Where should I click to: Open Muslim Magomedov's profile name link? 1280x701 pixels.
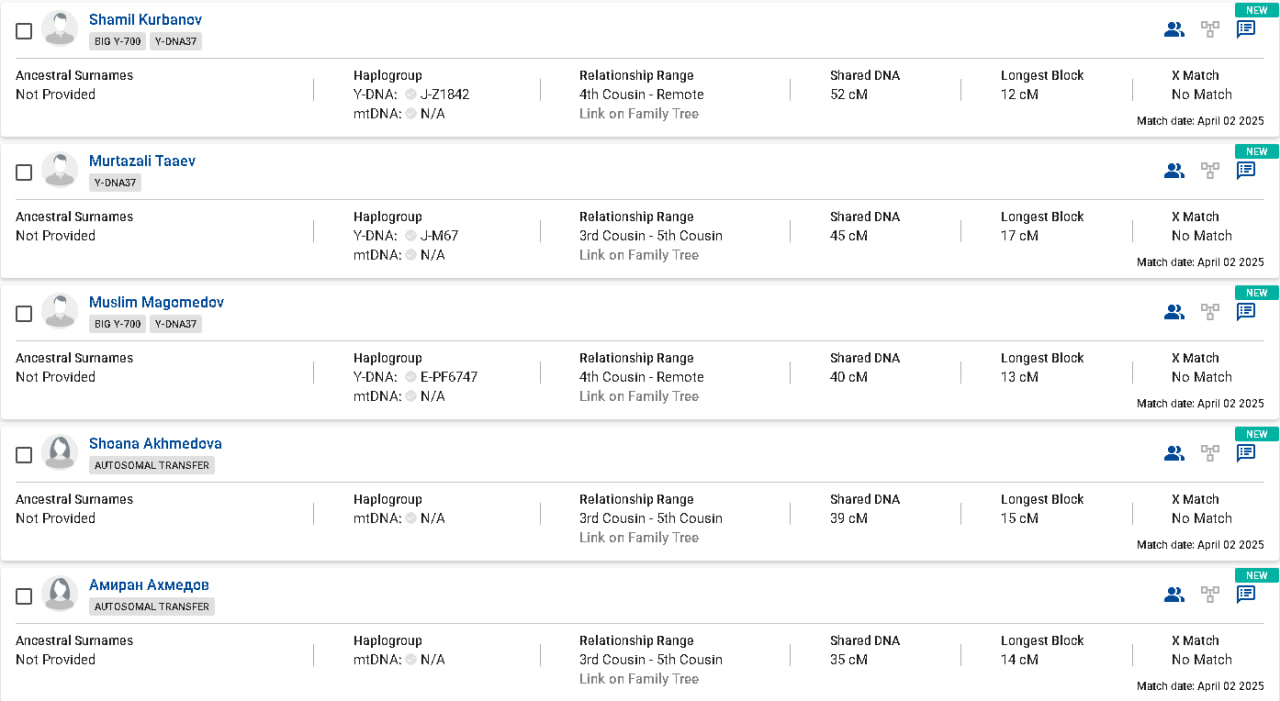point(156,302)
